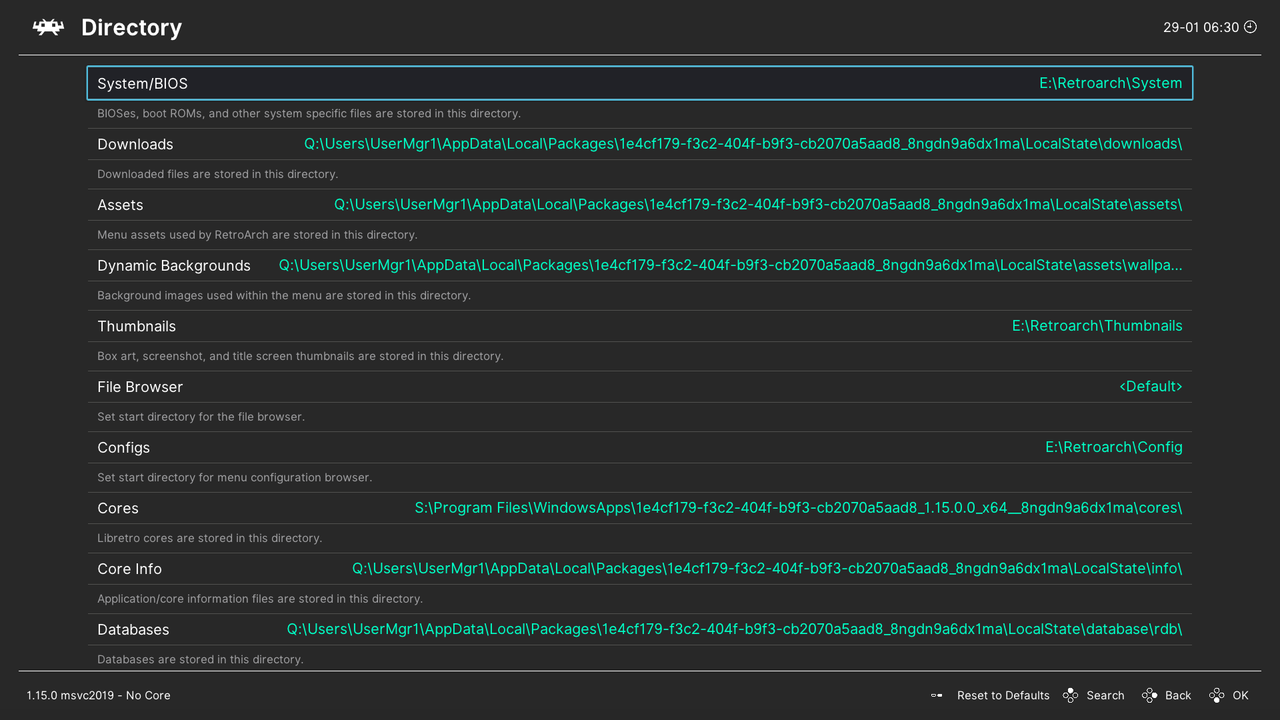Click the 29-01 06:30 date and time
Screen dimensions: 1280x720
coord(1201,28)
